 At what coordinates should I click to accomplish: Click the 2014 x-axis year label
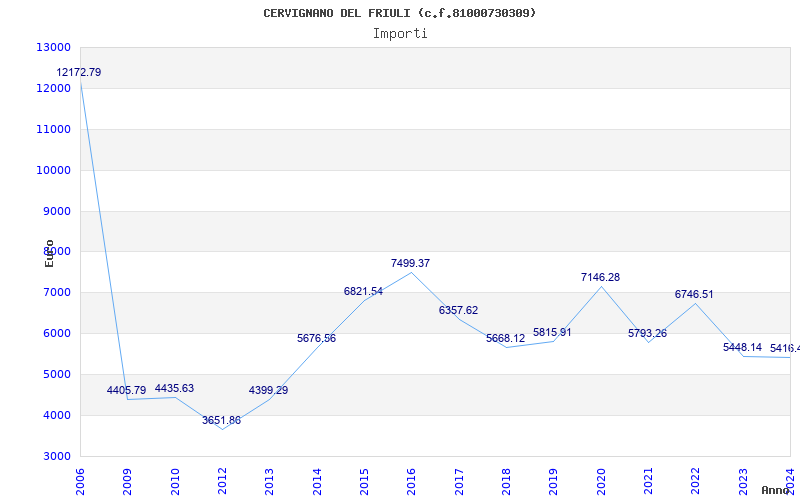click(317, 482)
